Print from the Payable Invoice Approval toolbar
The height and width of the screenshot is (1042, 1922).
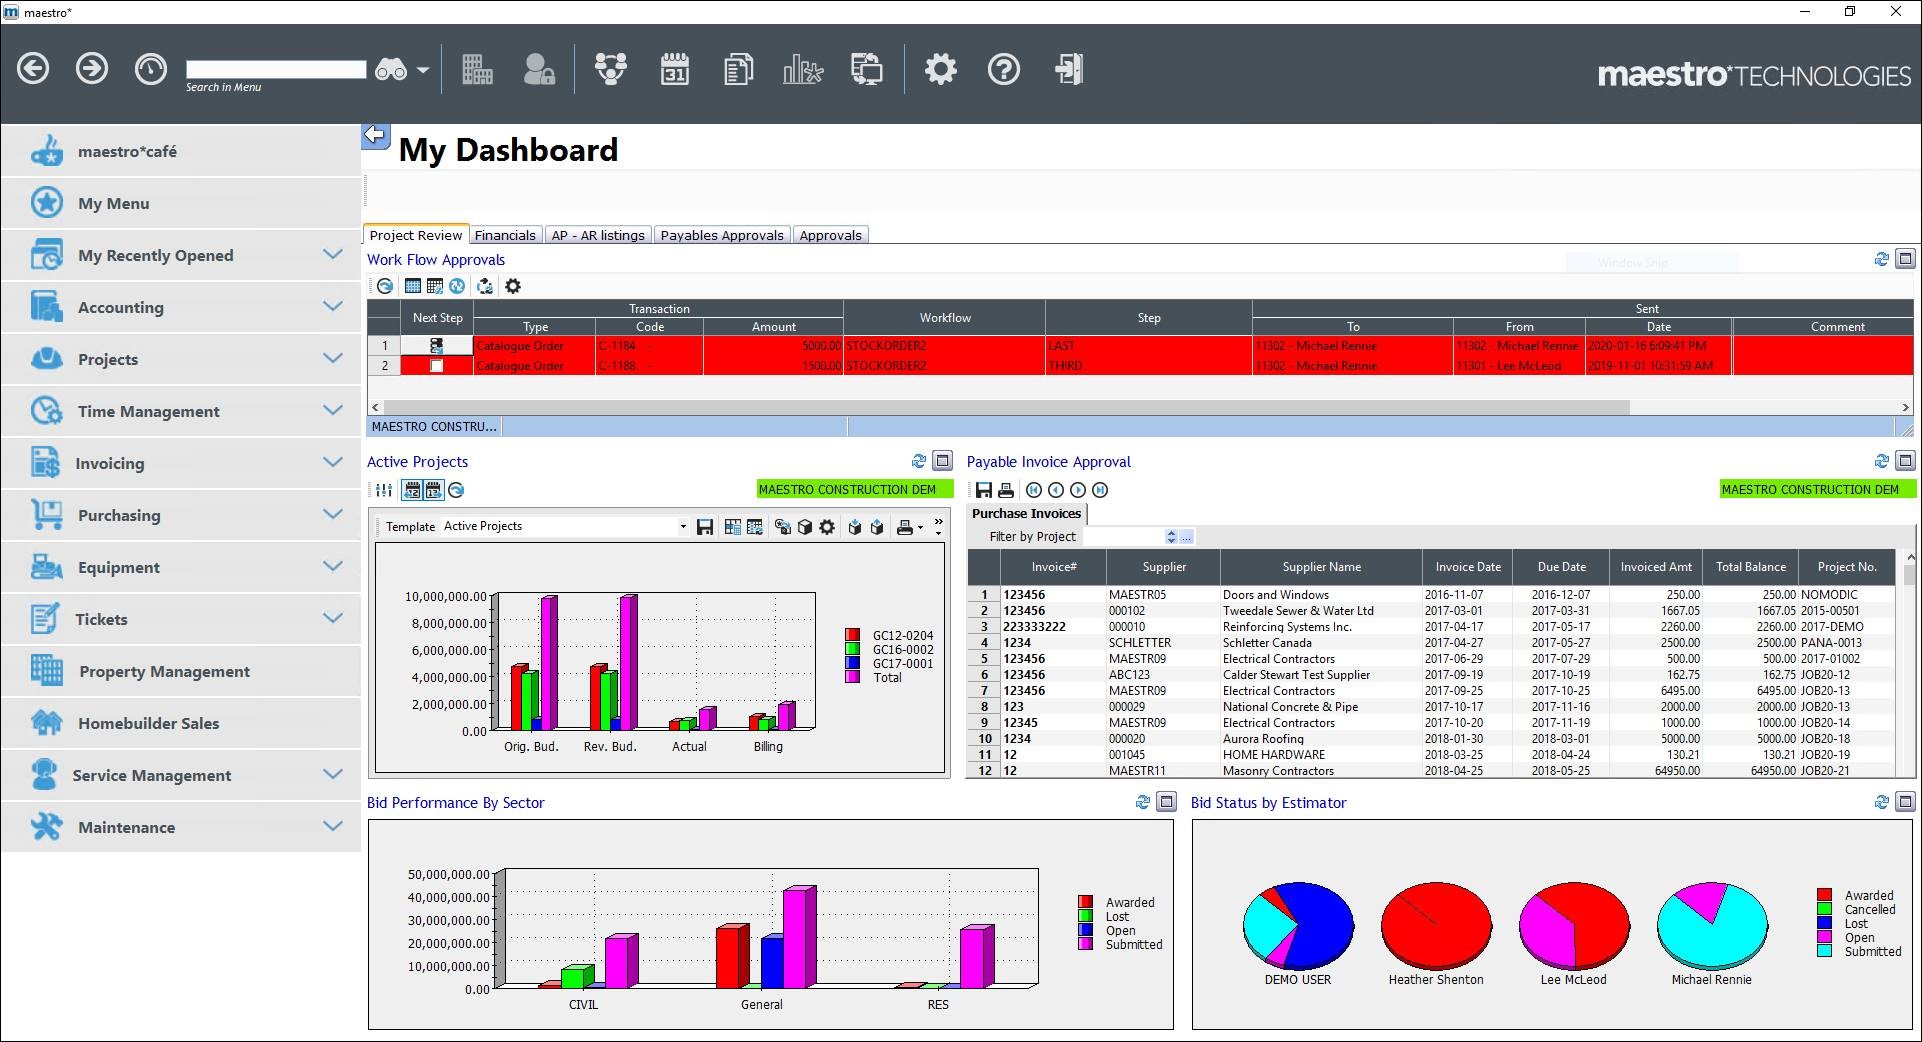(x=1006, y=490)
